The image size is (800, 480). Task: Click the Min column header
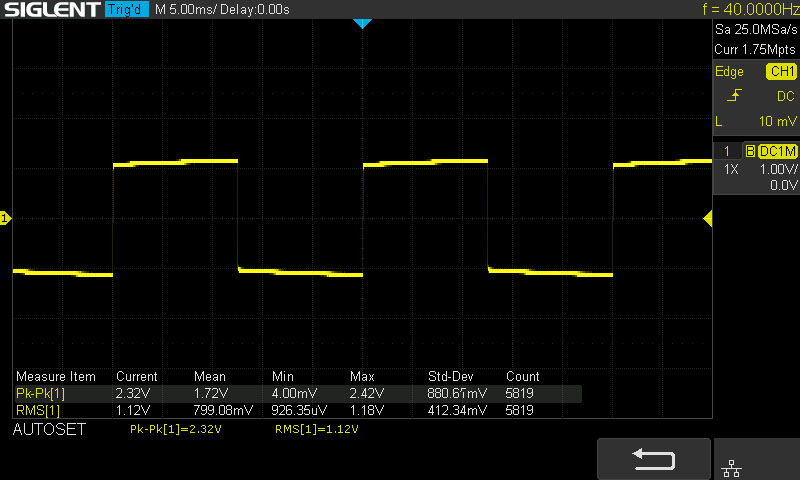pyautogui.click(x=283, y=376)
